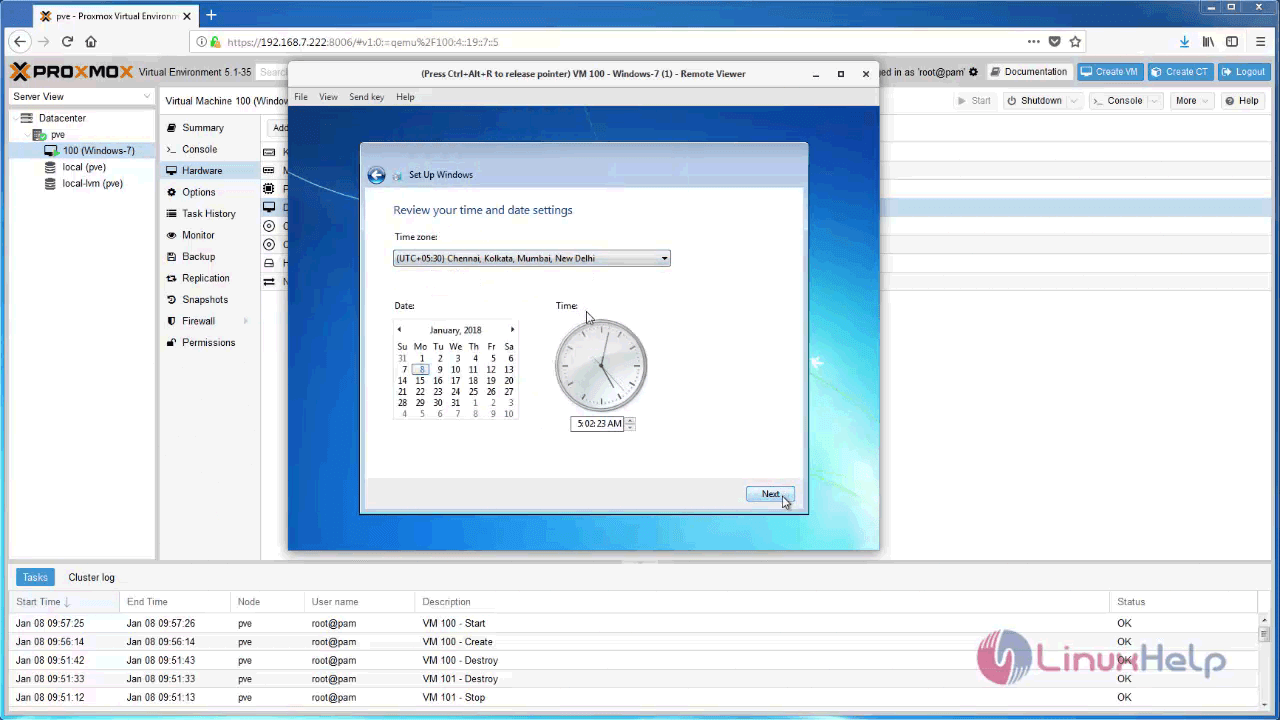The height and width of the screenshot is (720, 1280).
Task: Open the More dropdown
Action: [1193, 101]
